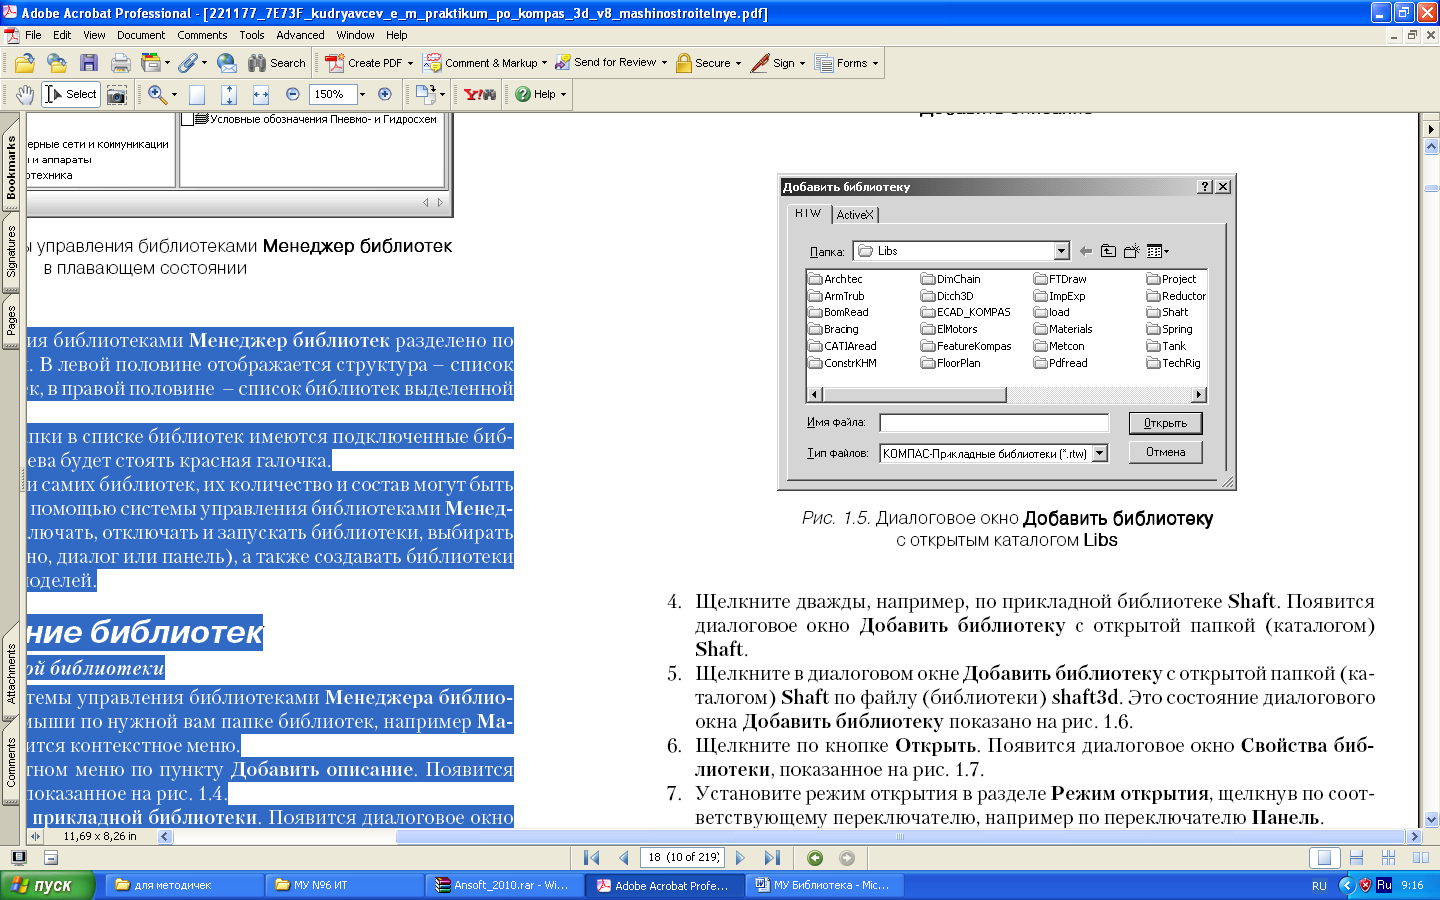Click the Save floppy disk icon
This screenshot has width=1440, height=900.
[89, 63]
